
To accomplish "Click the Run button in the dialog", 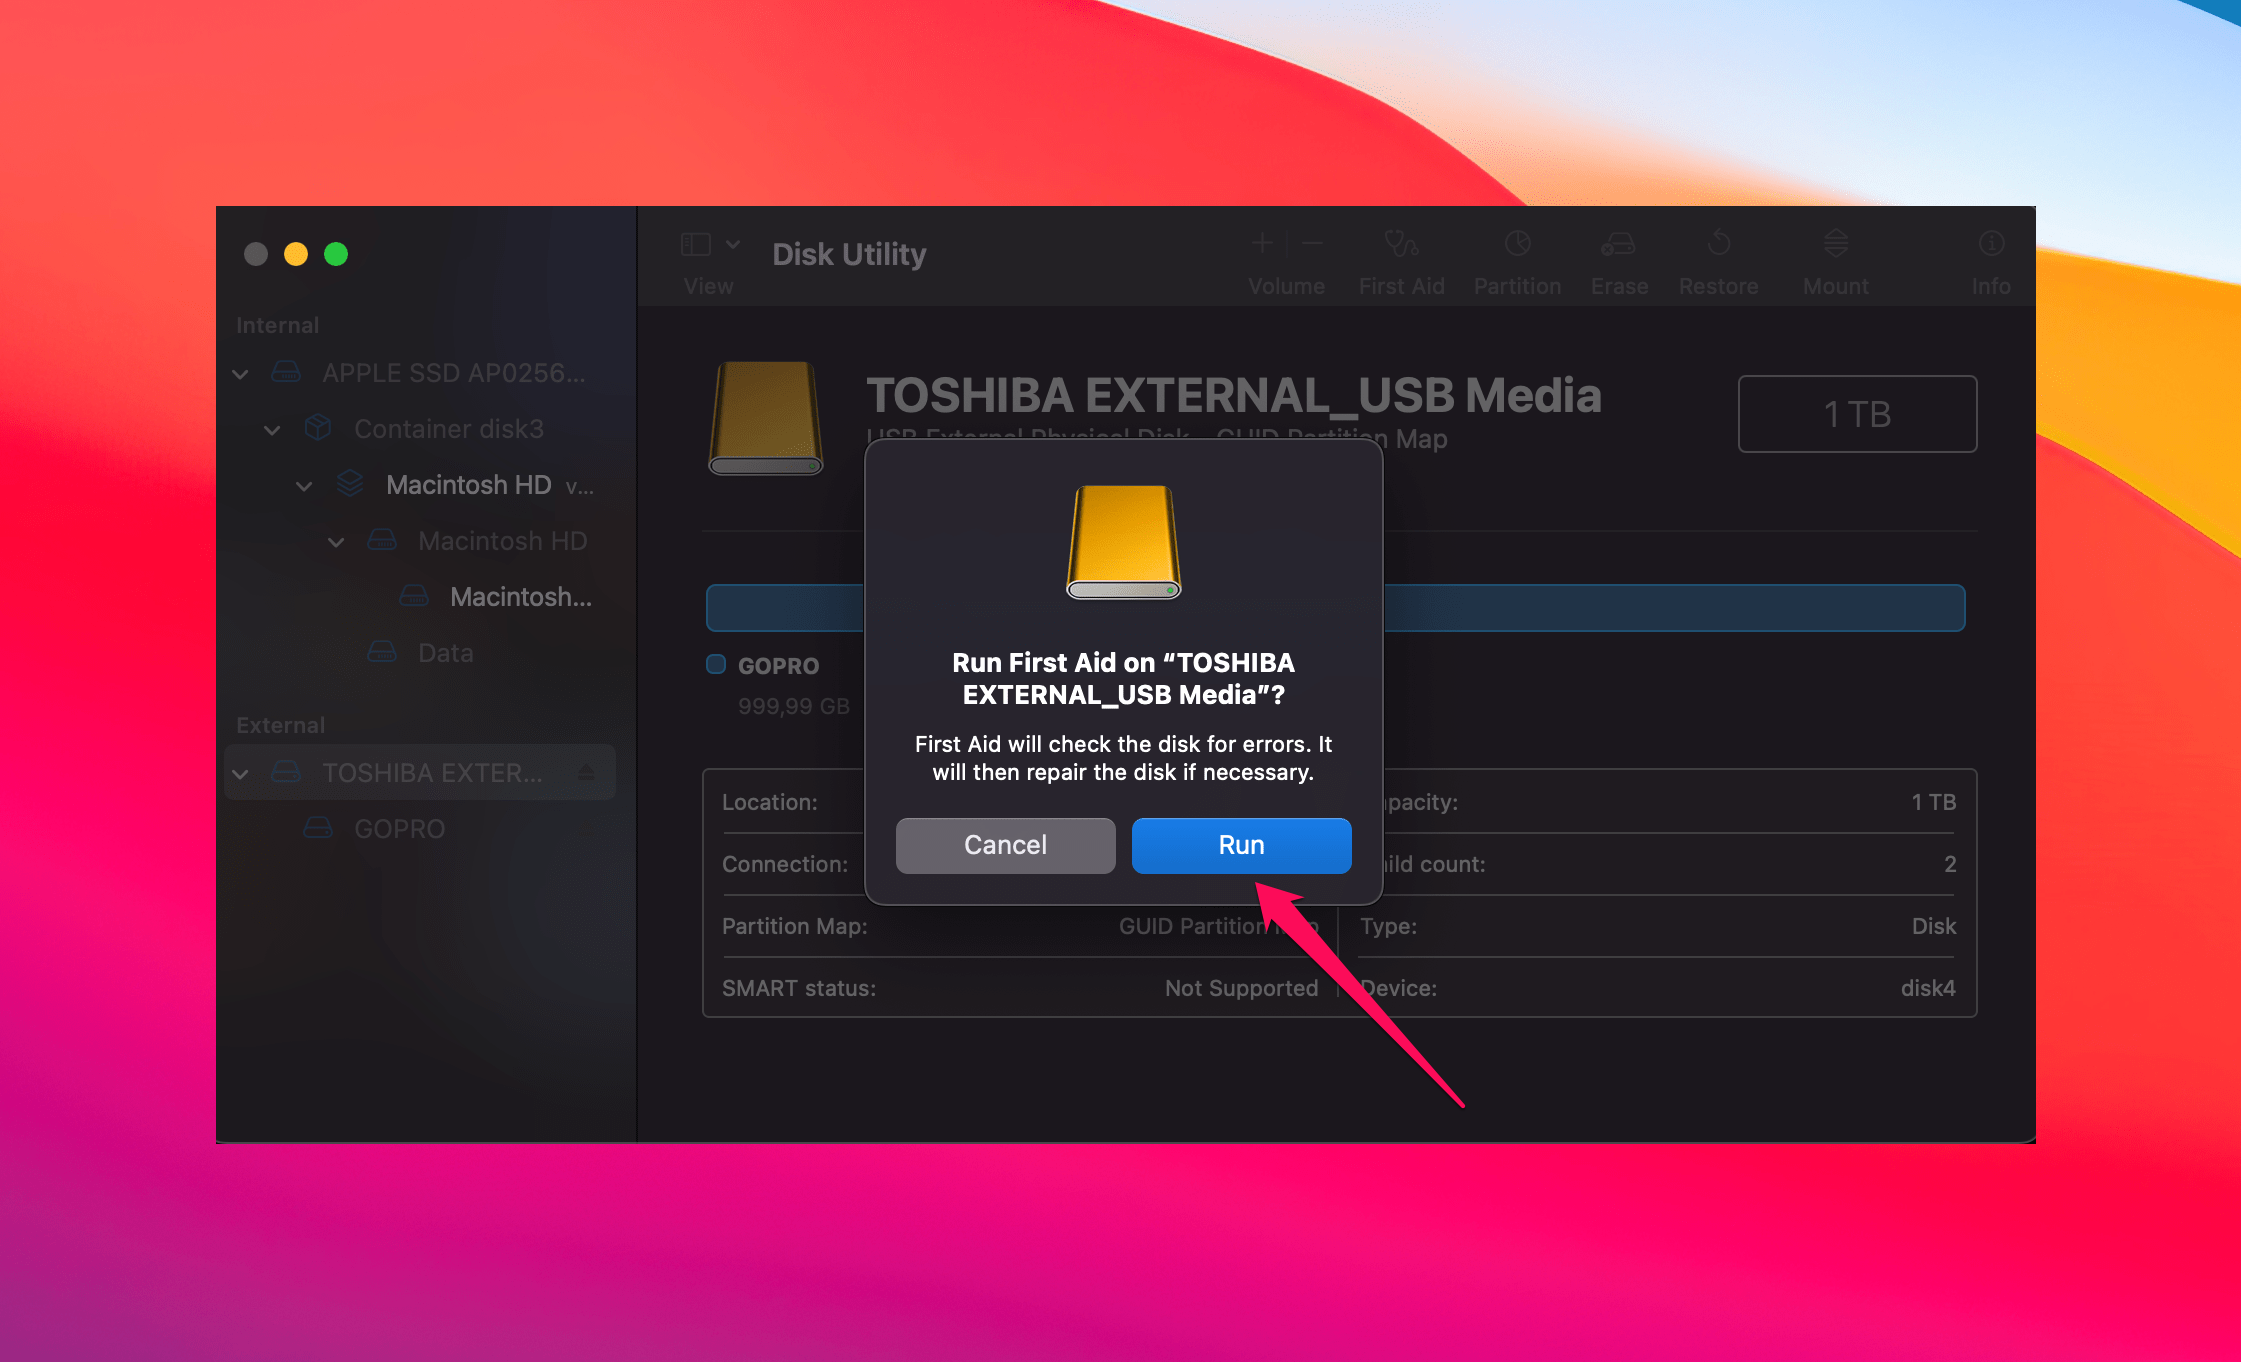I will [1241, 845].
